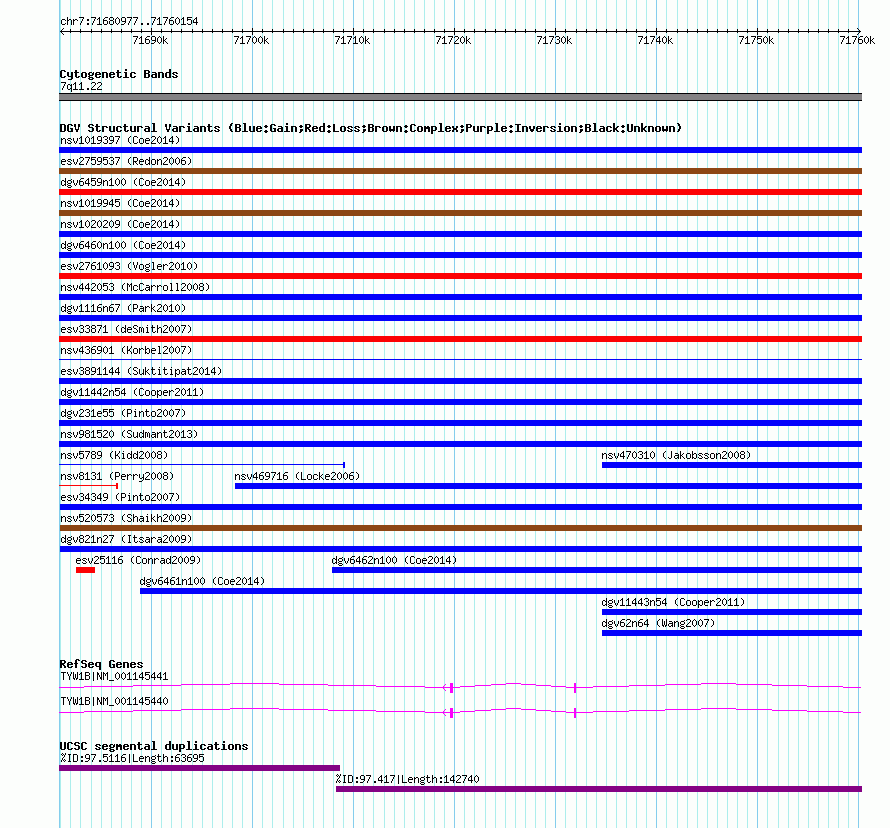This screenshot has width=890, height=828.
Task: Click the 71700k ruler tick label
Action: point(251,40)
